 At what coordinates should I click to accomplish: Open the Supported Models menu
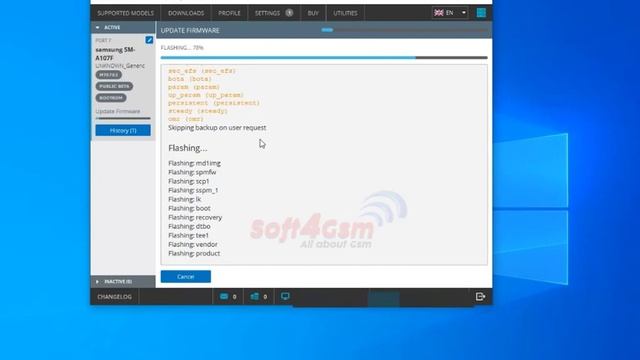click(x=125, y=13)
